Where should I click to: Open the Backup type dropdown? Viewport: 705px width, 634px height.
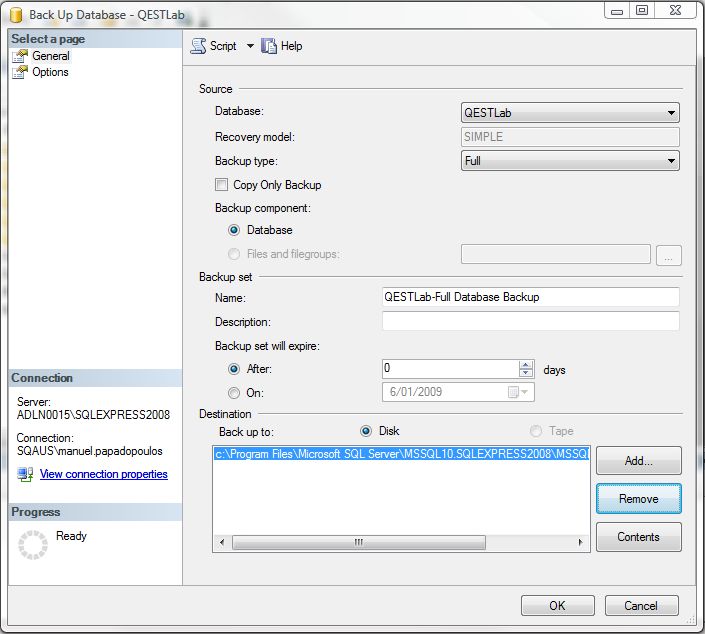point(671,161)
